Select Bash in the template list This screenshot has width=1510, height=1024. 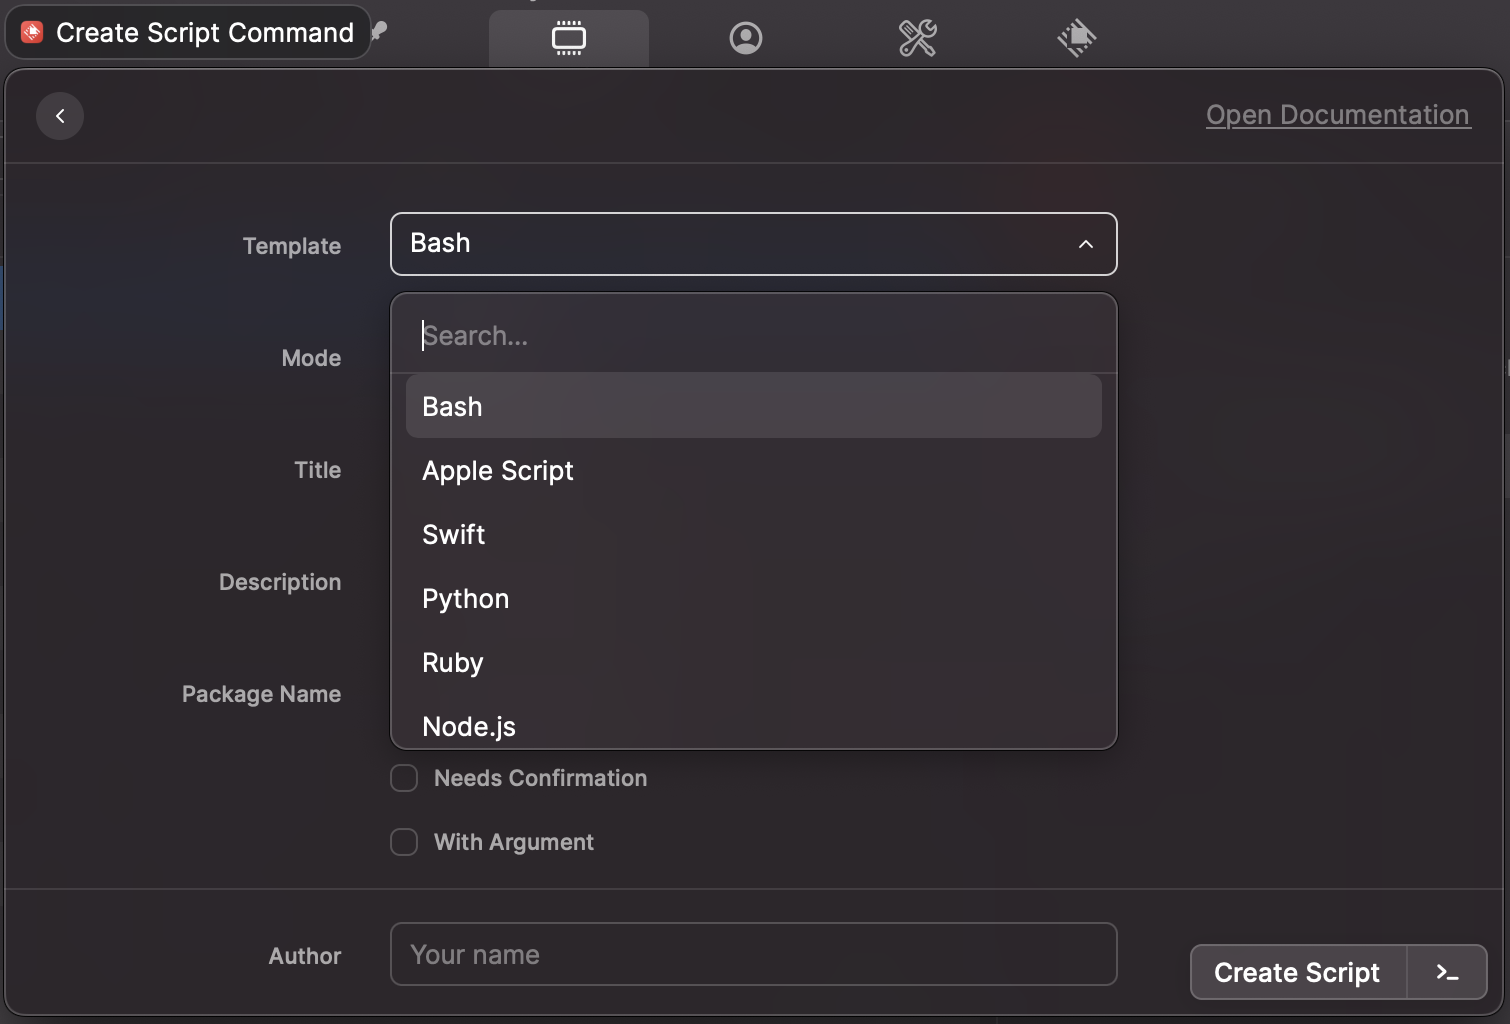pyautogui.click(x=754, y=406)
